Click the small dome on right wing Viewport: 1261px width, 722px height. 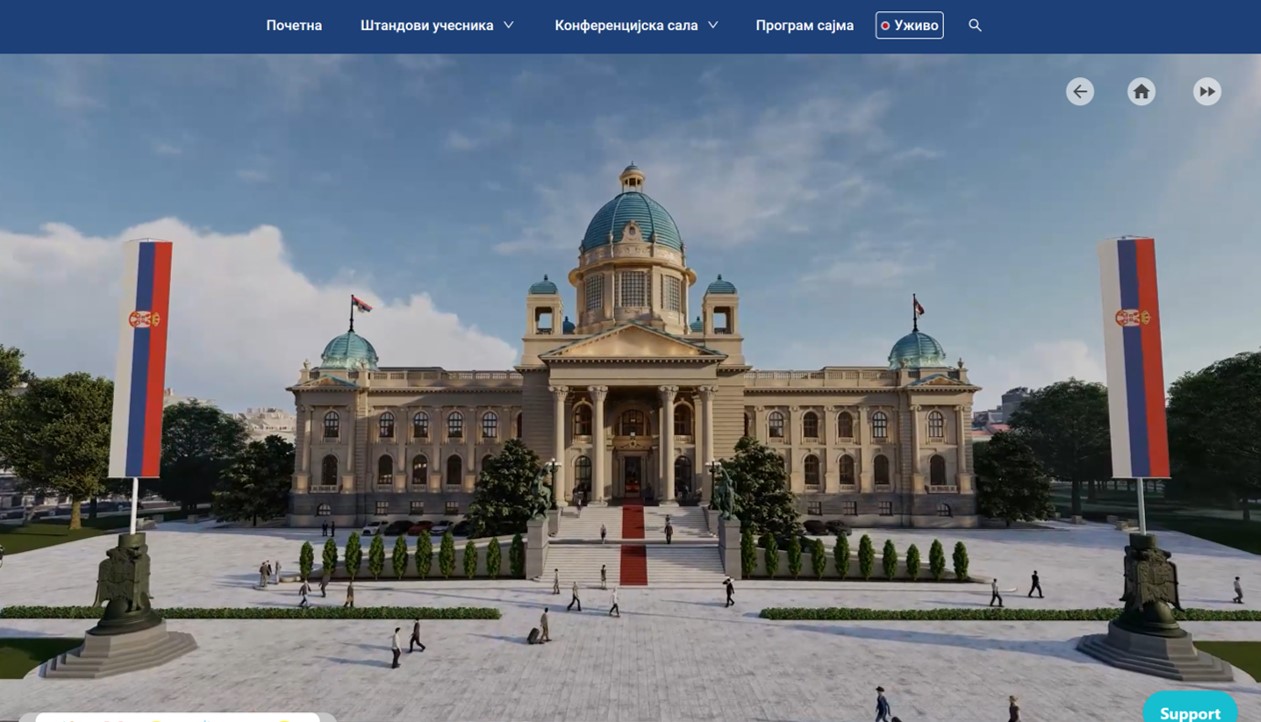click(x=917, y=349)
